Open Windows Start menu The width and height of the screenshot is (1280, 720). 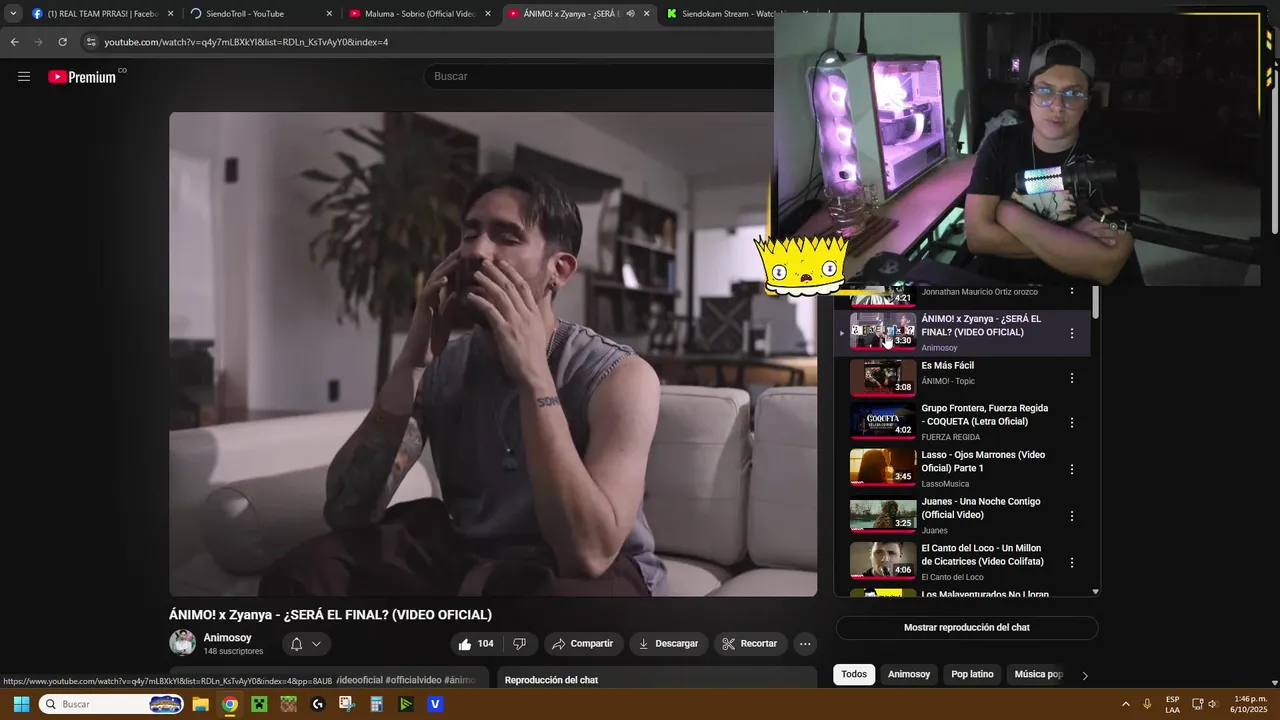coord(21,704)
